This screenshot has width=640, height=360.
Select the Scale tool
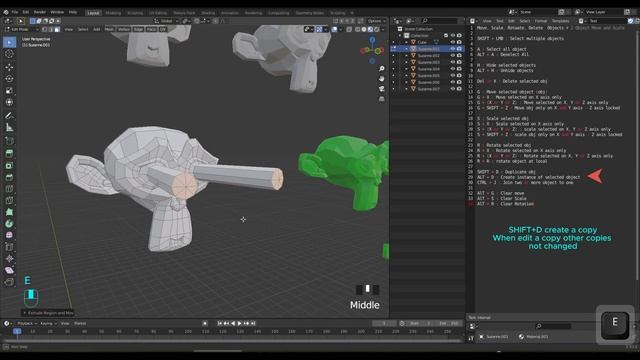[x=9, y=90]
